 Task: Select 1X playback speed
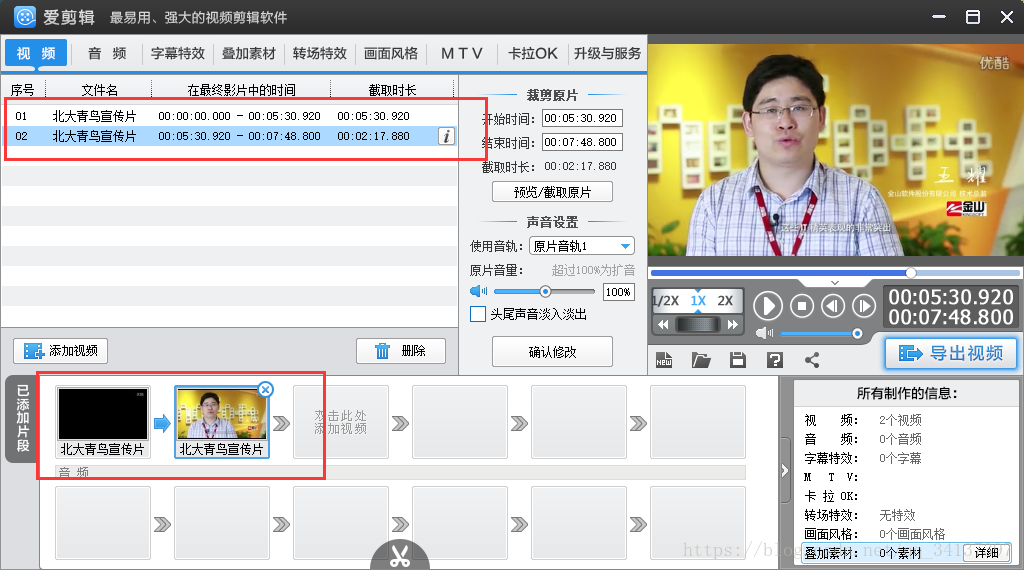click(x=698, y=301)
